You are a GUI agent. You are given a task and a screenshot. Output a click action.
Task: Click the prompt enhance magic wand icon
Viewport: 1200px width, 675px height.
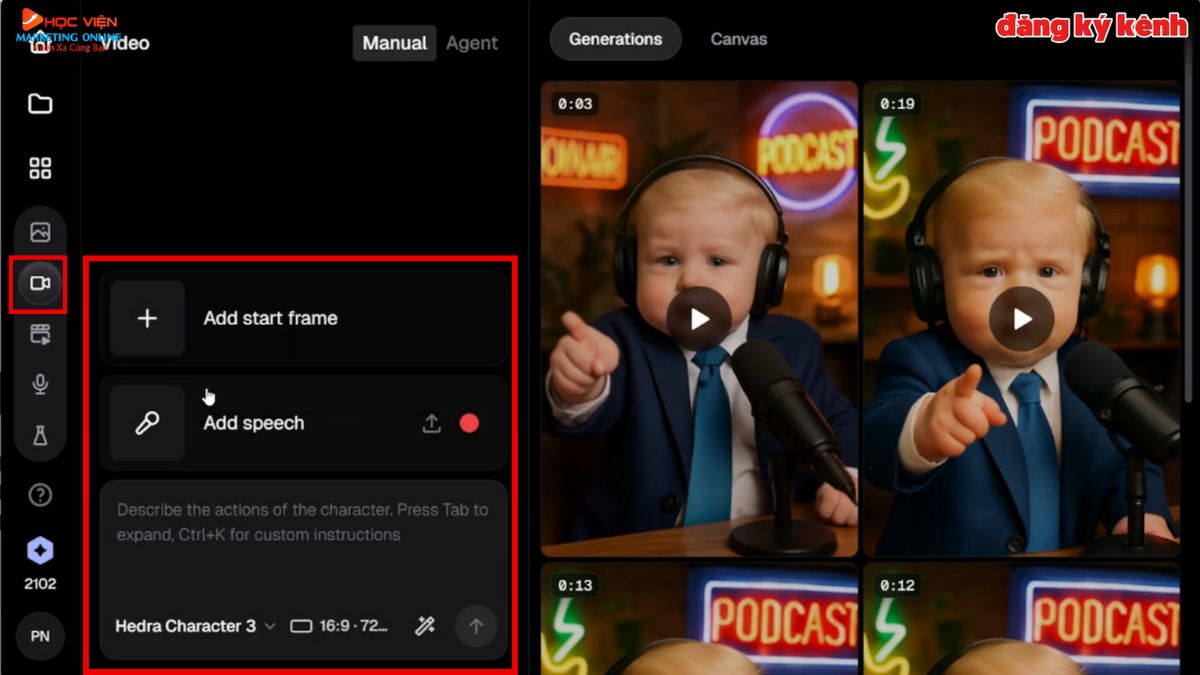pyautogui.click(x=424, y=625)
